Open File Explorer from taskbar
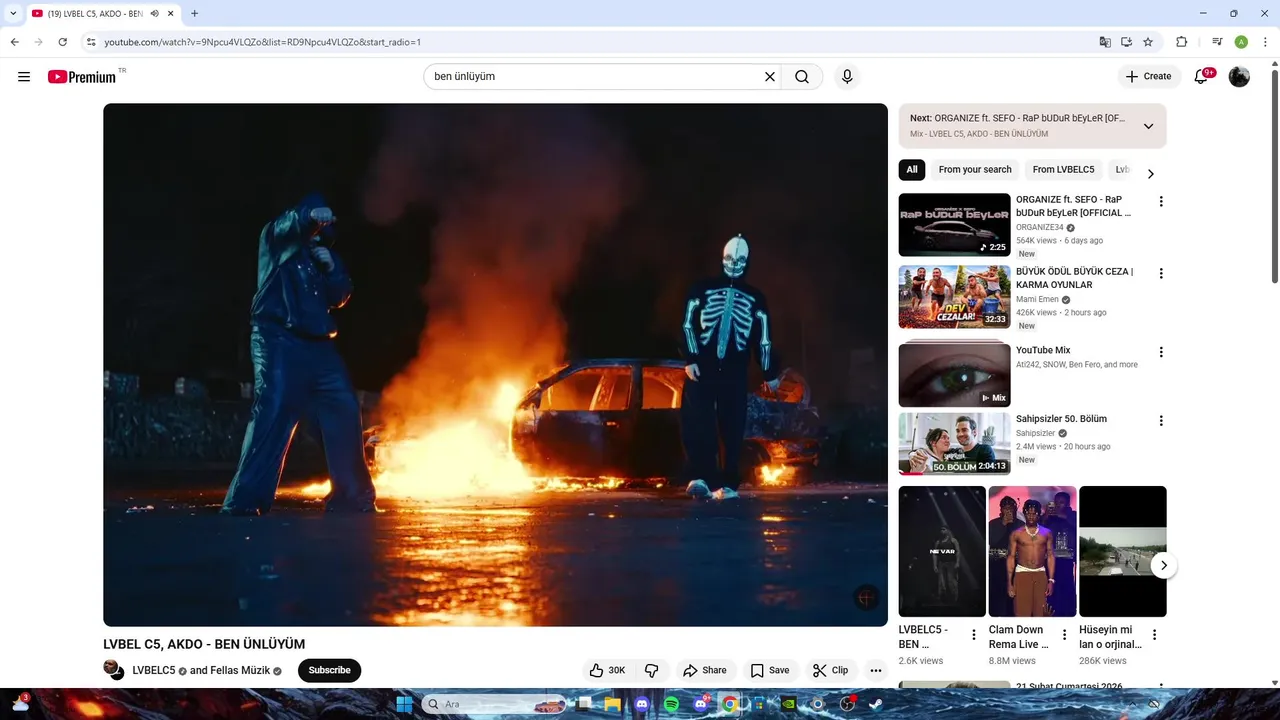Image resolution: width=1280 pixels, height=720 pixels. click(x=612, y=704)
